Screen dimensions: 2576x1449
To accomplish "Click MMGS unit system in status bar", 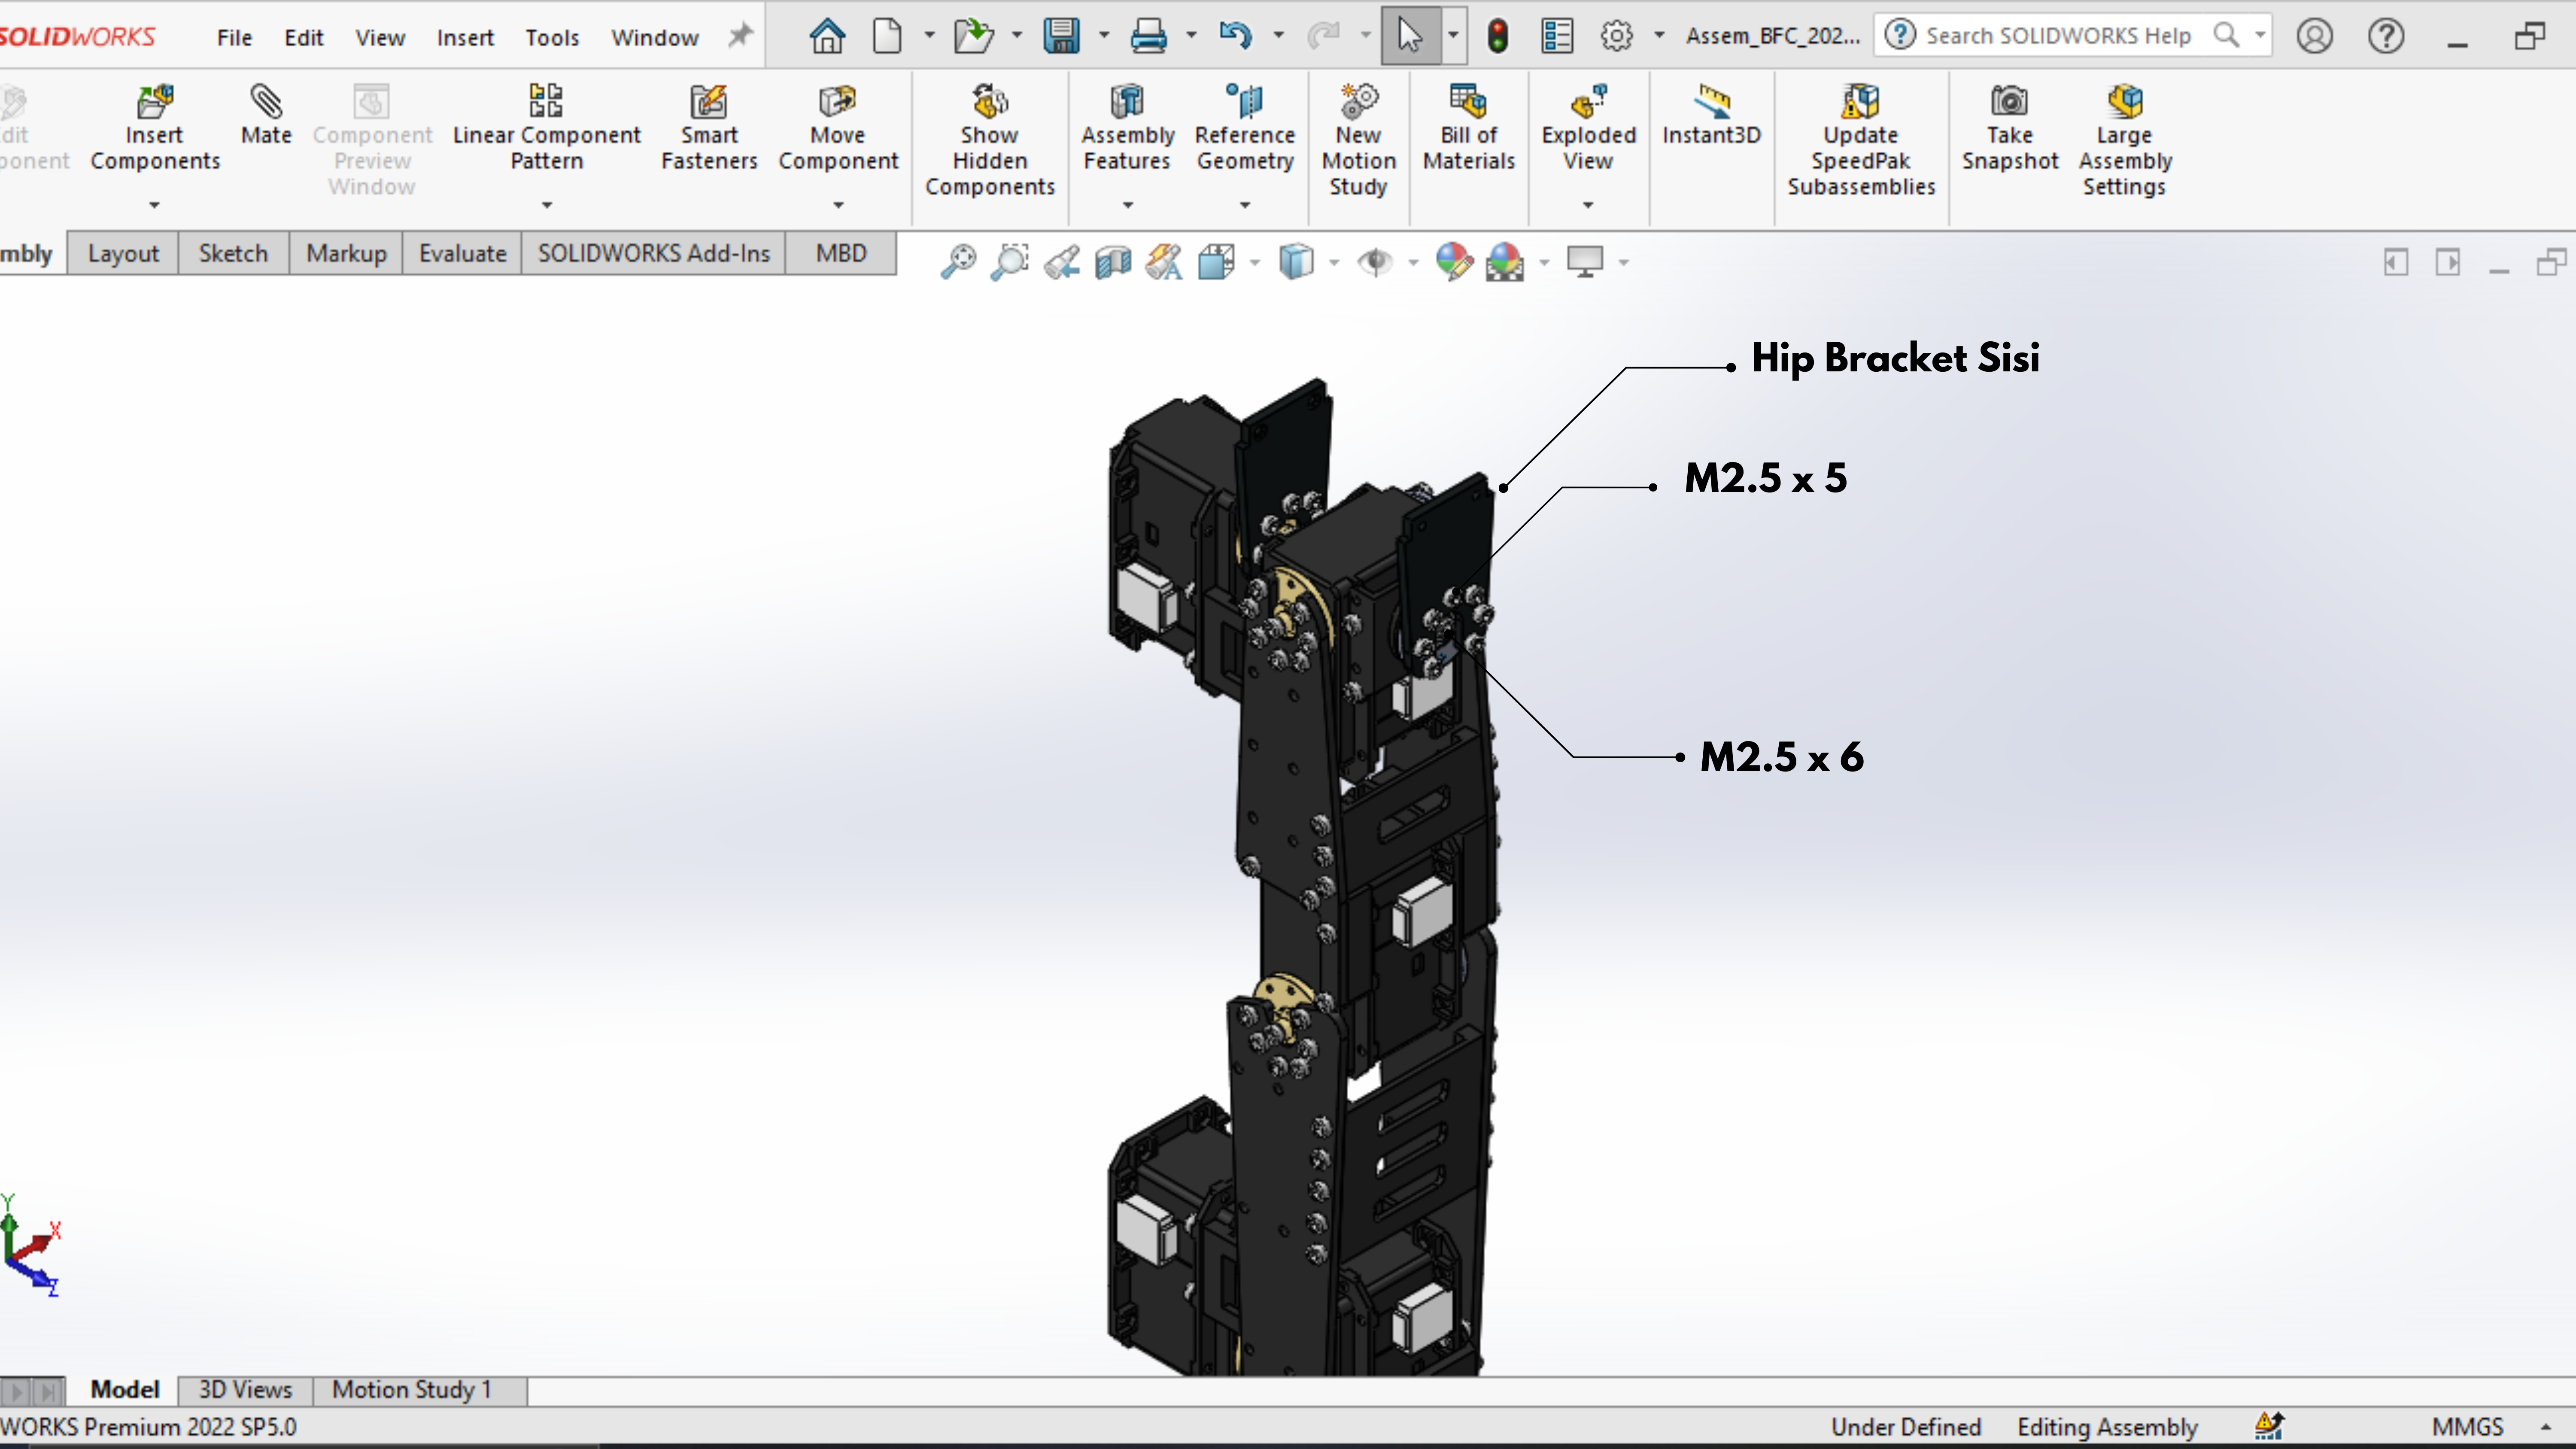I will [x=2467, y=1427].
